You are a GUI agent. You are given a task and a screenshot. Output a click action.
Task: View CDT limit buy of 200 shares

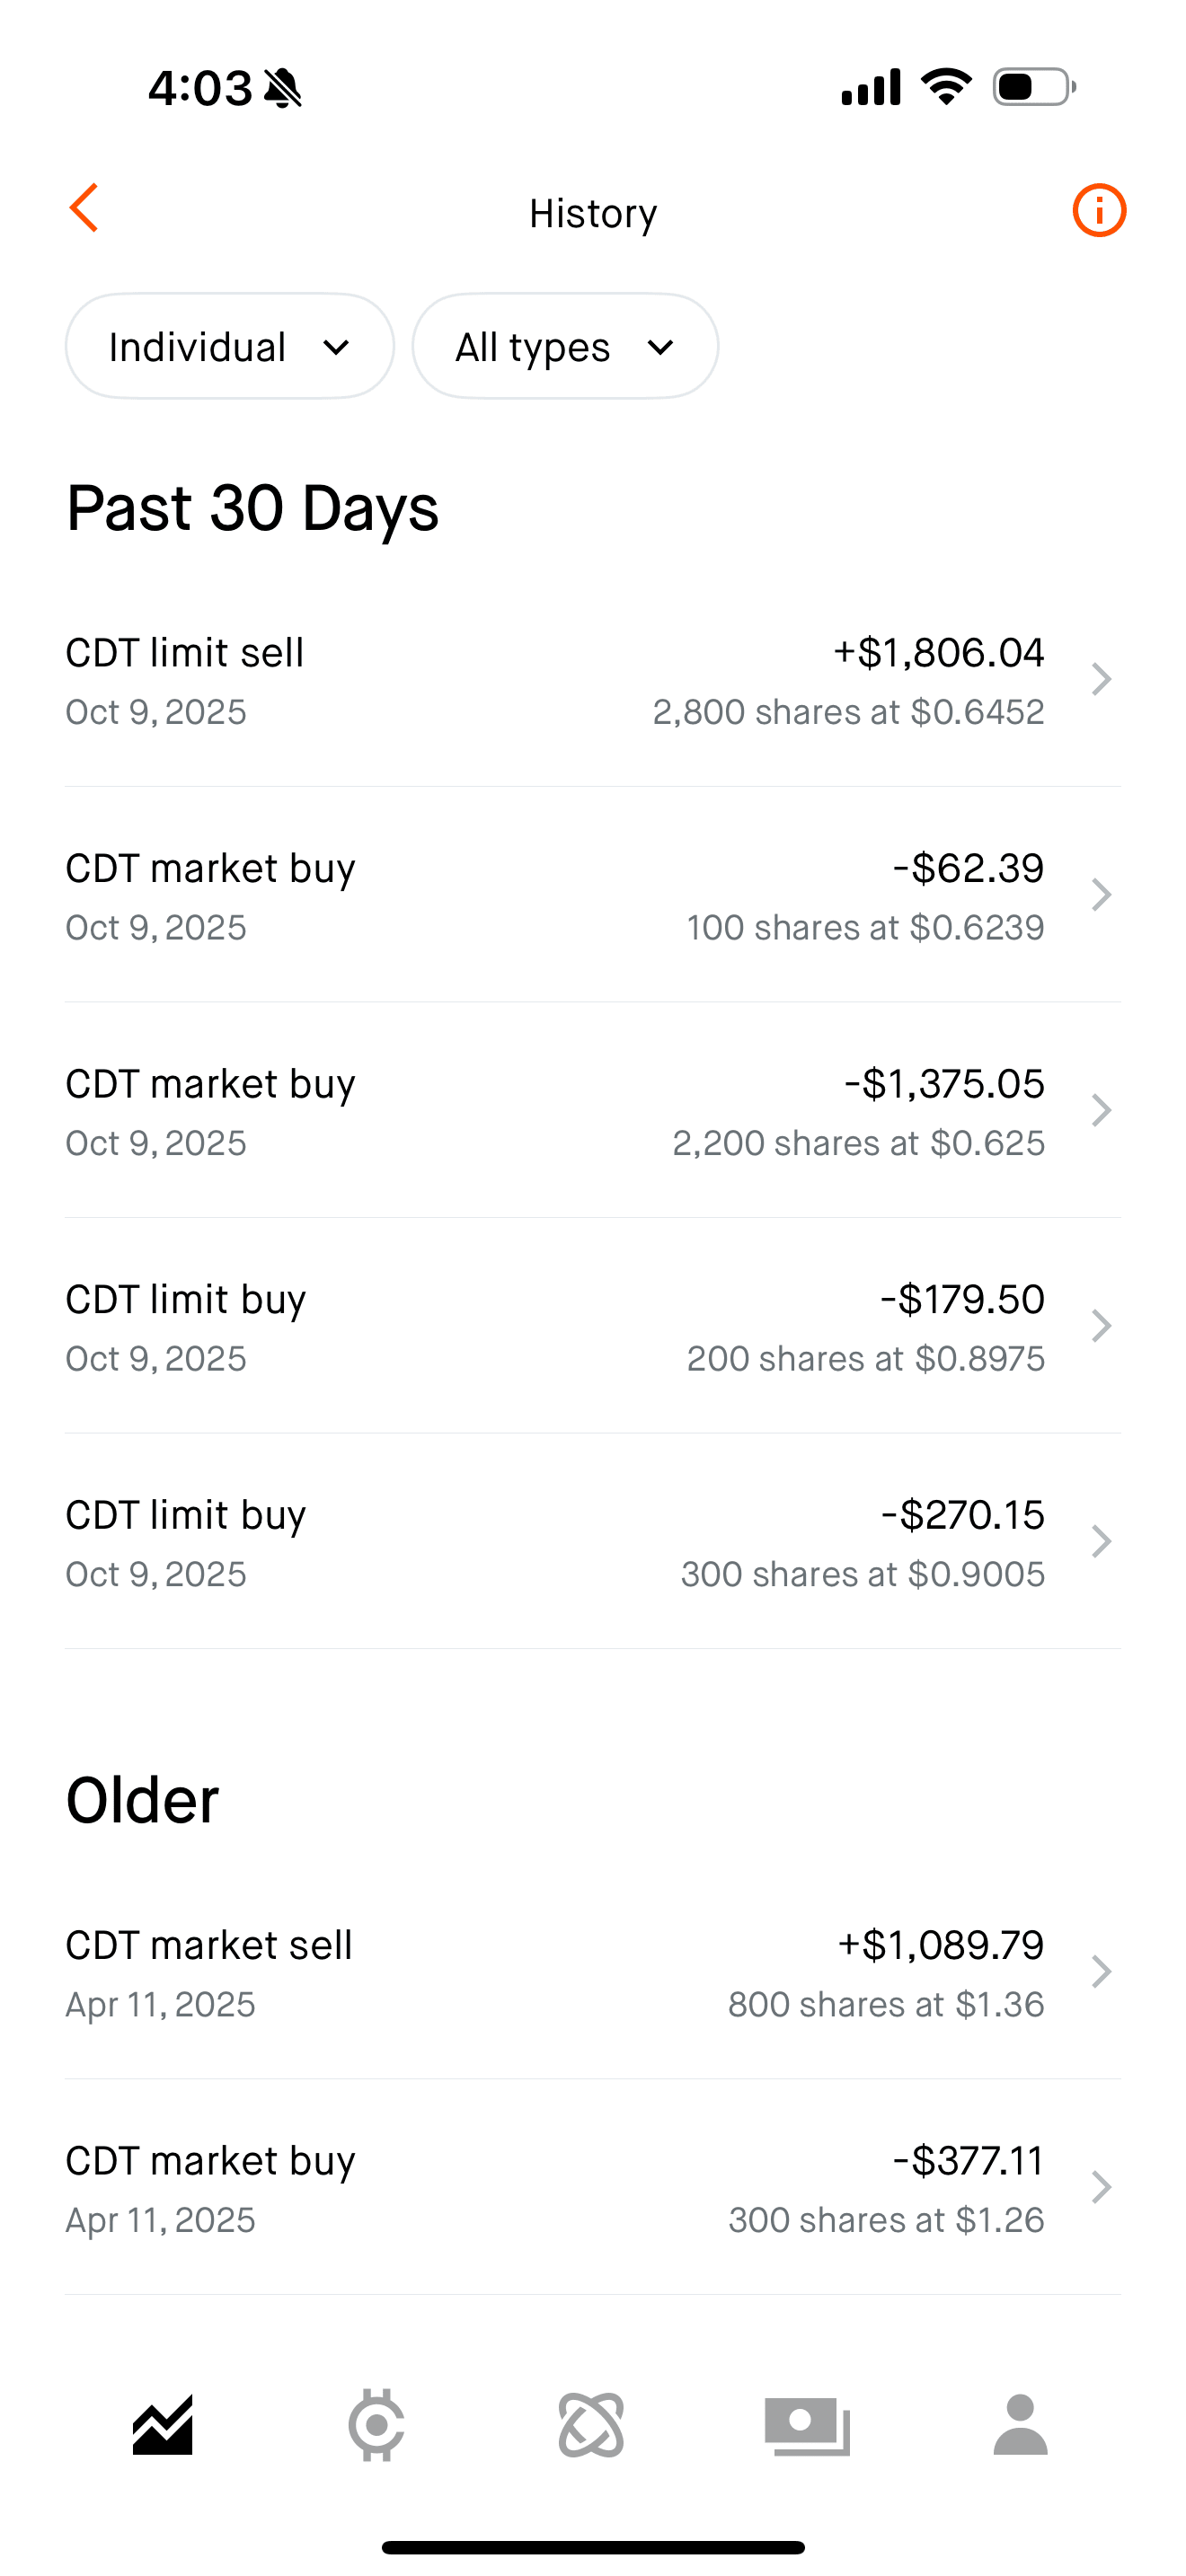[x=555, y=1327]
